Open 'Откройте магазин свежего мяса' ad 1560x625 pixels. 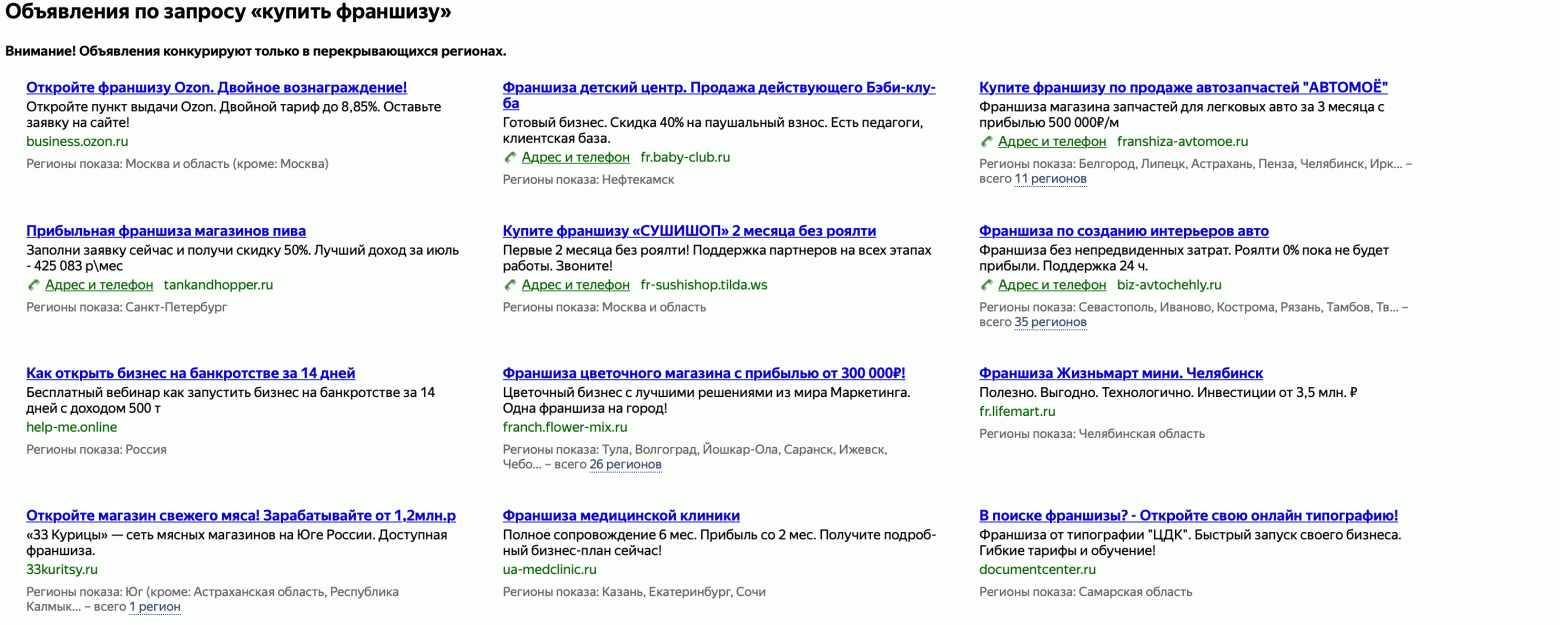coord(241,516)
